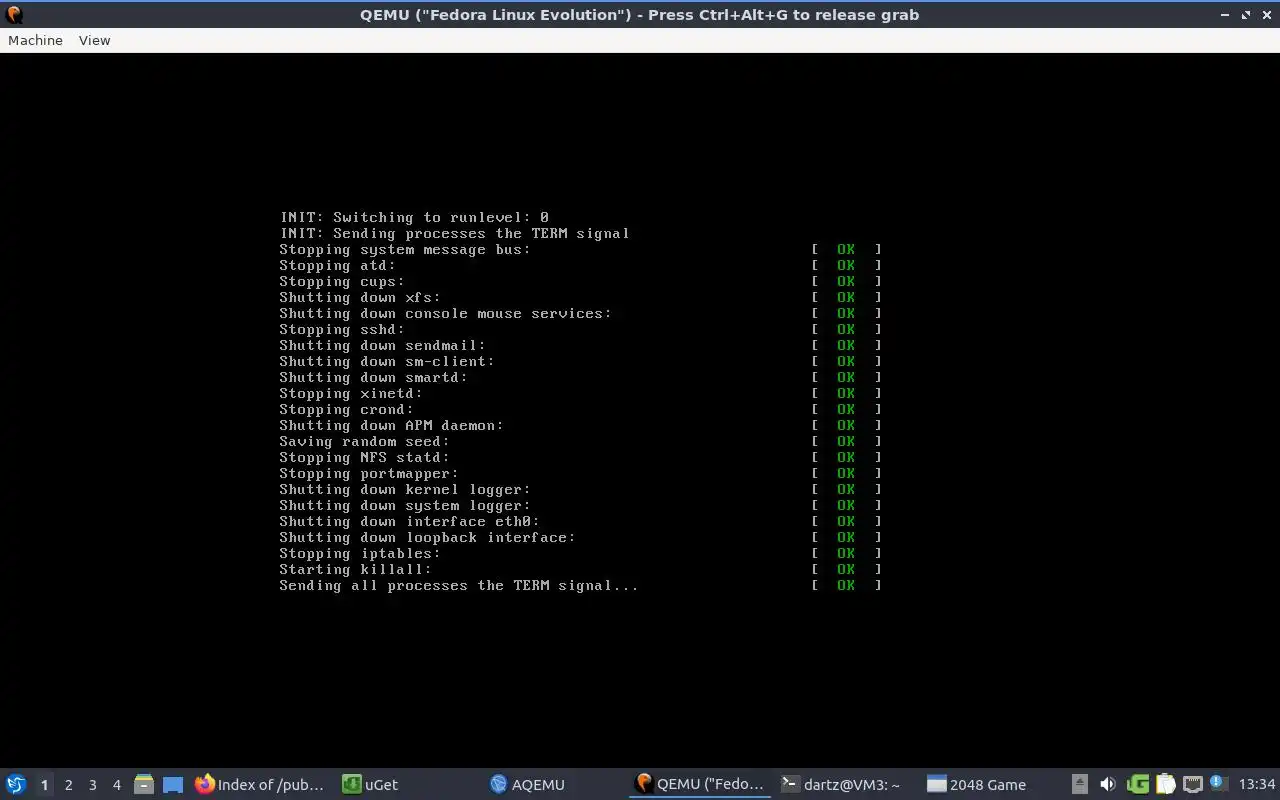
Task: Switch to 2048 Game window
Action: pyautogui.click(x=977, y=784)
